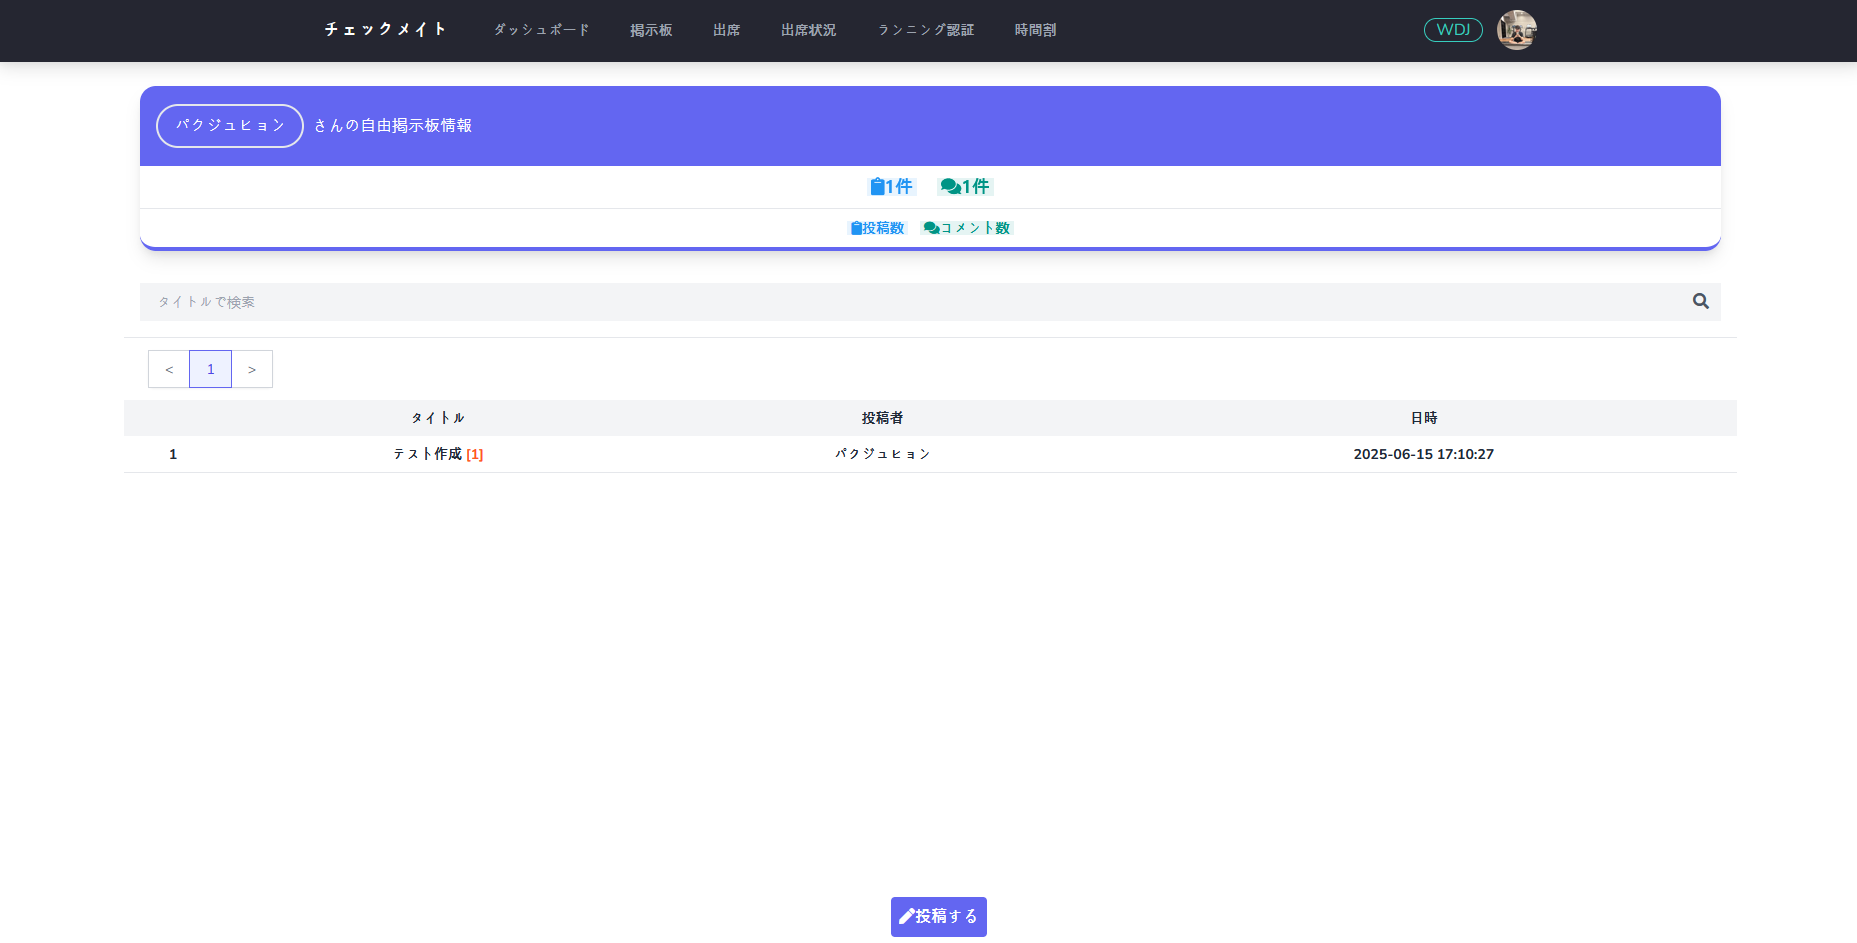Click the clipboard 1件 post count

tap(891, 186)
